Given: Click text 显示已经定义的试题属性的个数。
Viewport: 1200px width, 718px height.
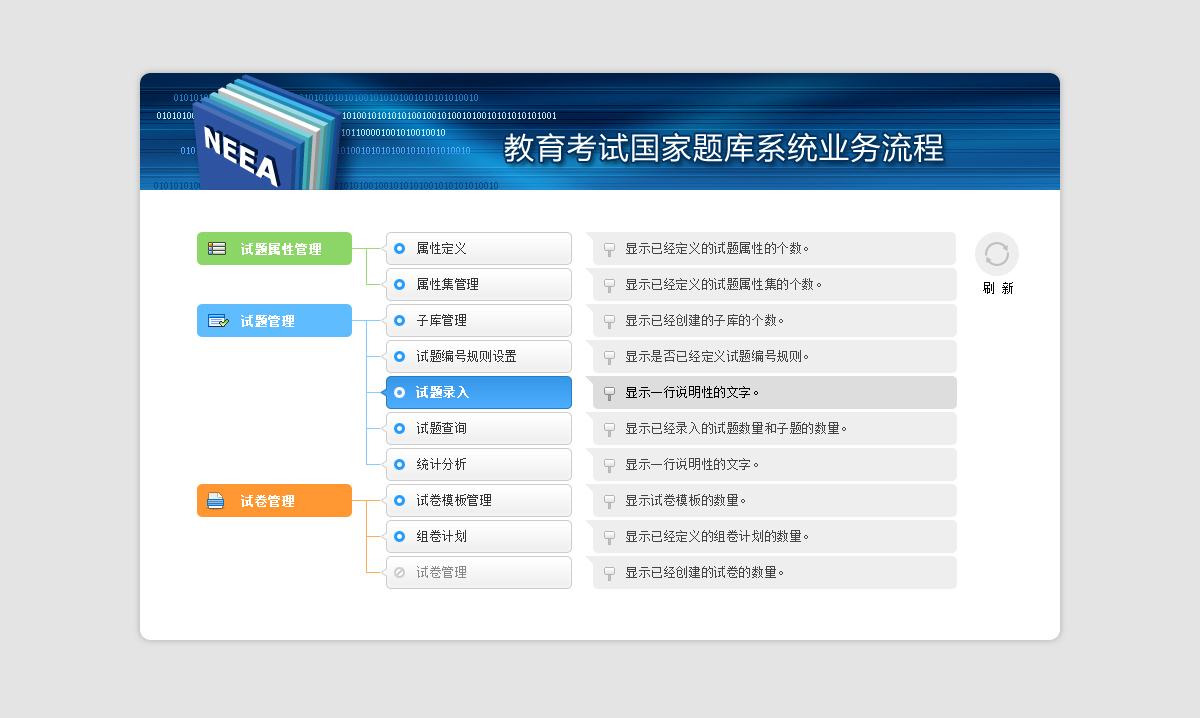Looking at the screenshot, I should point(718,249).
